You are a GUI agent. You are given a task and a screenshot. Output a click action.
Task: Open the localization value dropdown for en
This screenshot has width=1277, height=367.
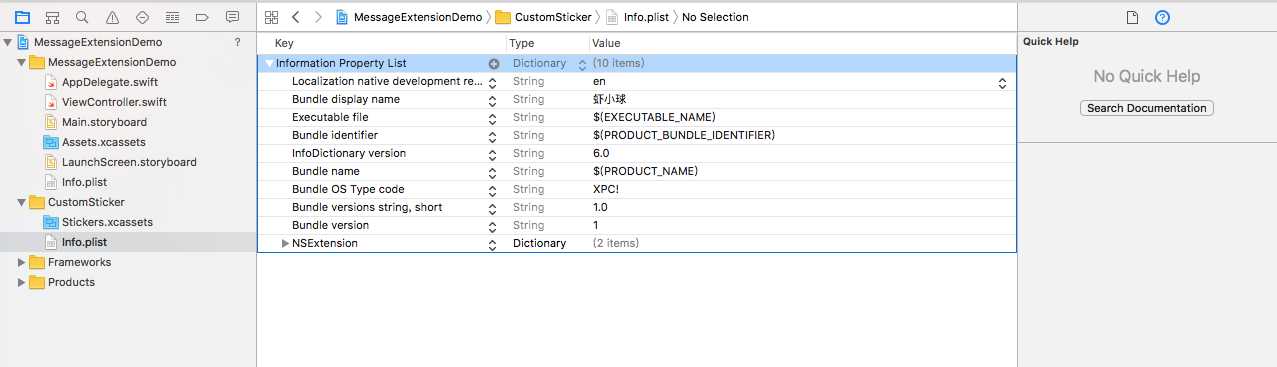1002,82
